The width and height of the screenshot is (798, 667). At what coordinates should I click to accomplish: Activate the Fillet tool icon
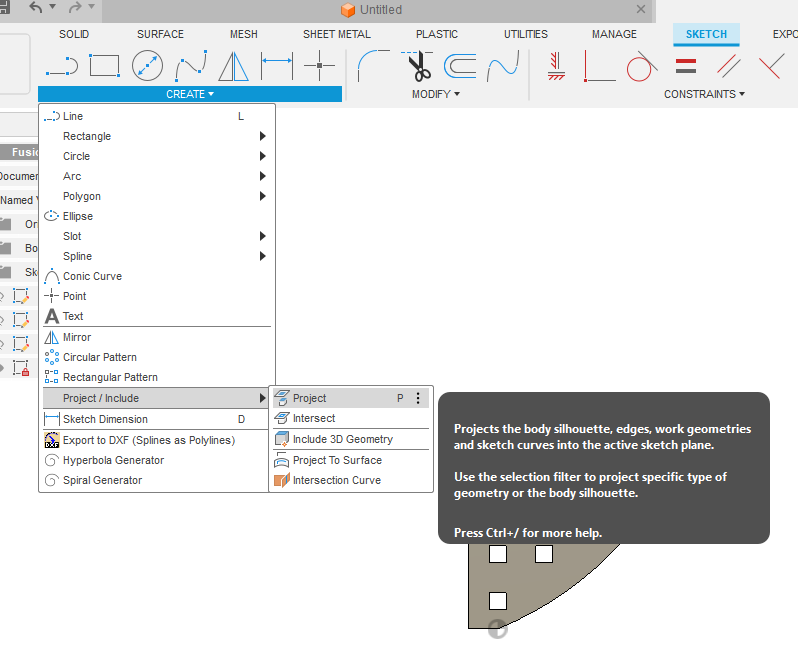pyautogui.click(x=374, y=66)
